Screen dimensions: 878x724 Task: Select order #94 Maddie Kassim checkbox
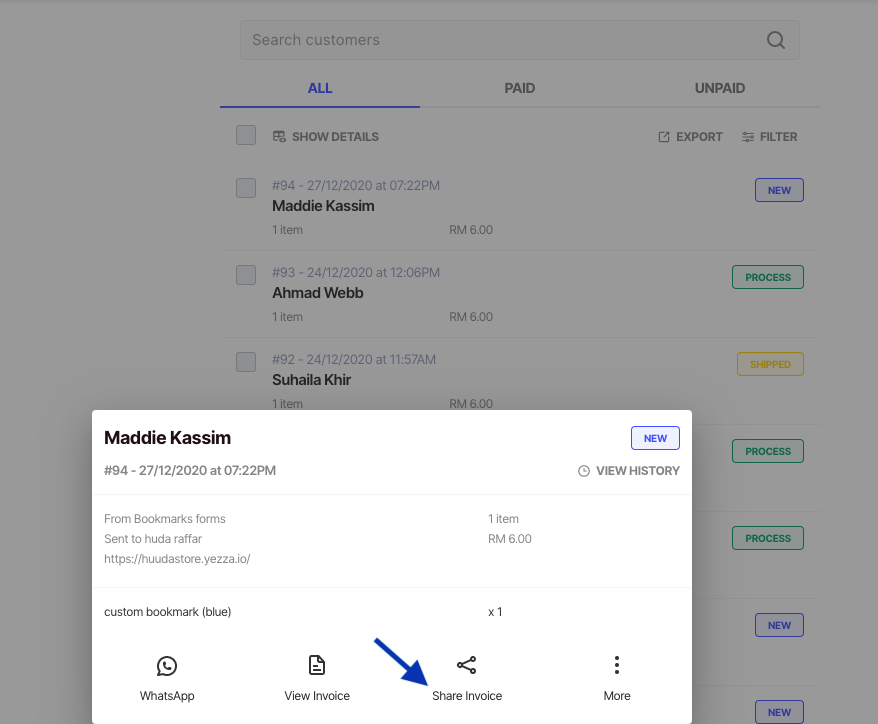point(246,188)
